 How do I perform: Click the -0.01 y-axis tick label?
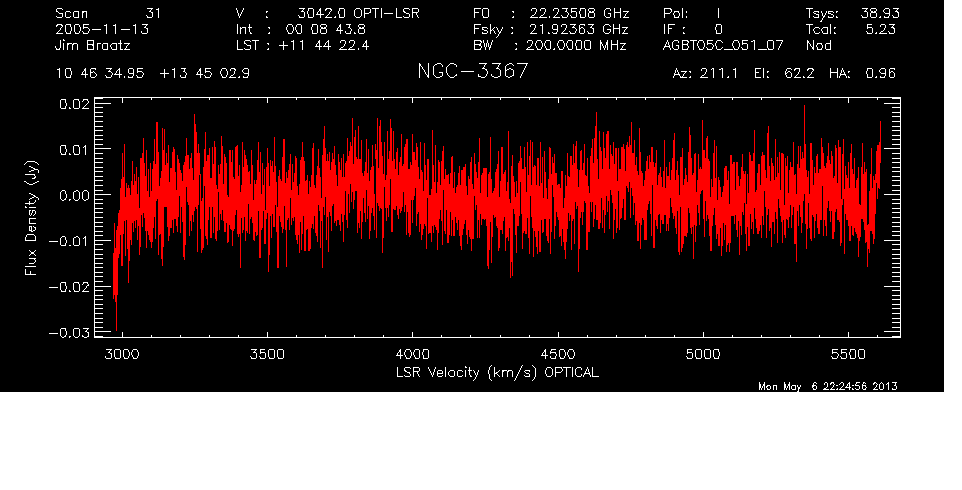(69, 241)
